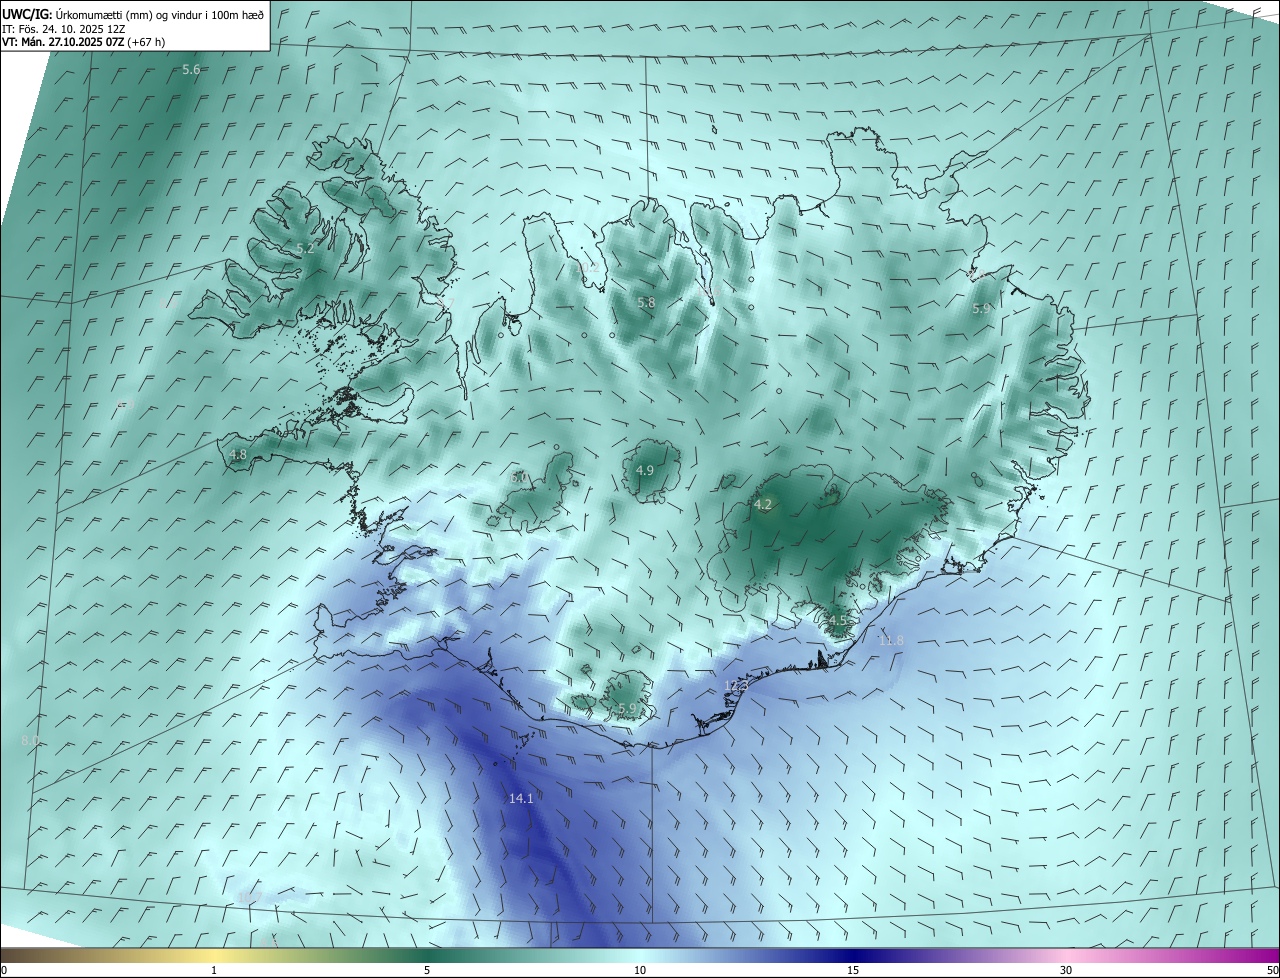Click the 8.0 value at the western edge
The width and height of the screenshot is (1280, 978).
pyautogui.click(x=30, y=740)
